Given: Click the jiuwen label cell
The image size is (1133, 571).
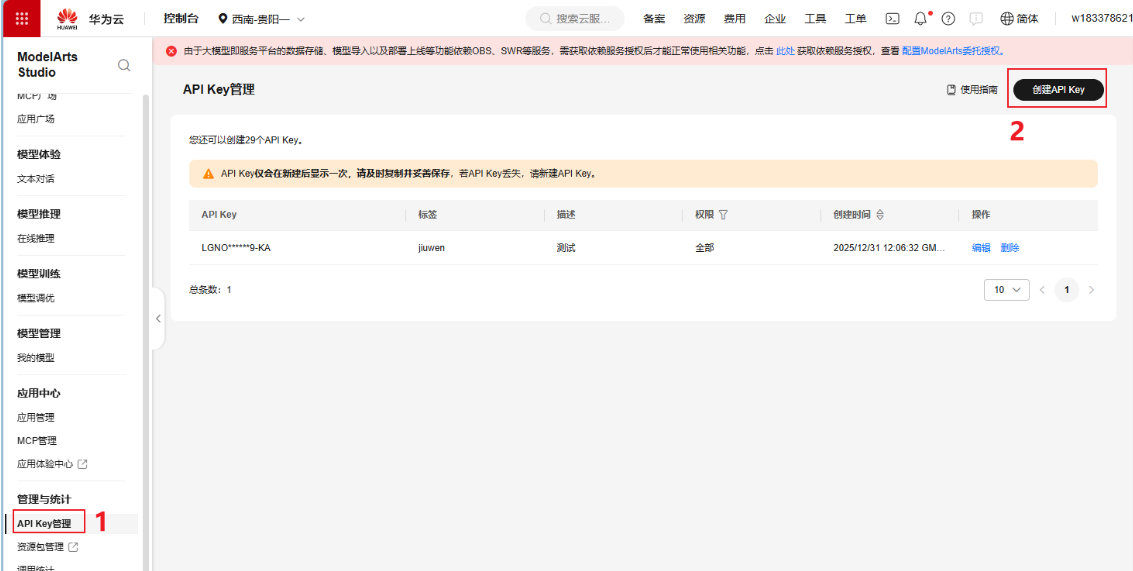Looking at the screenshot, I should click(429, 248).
